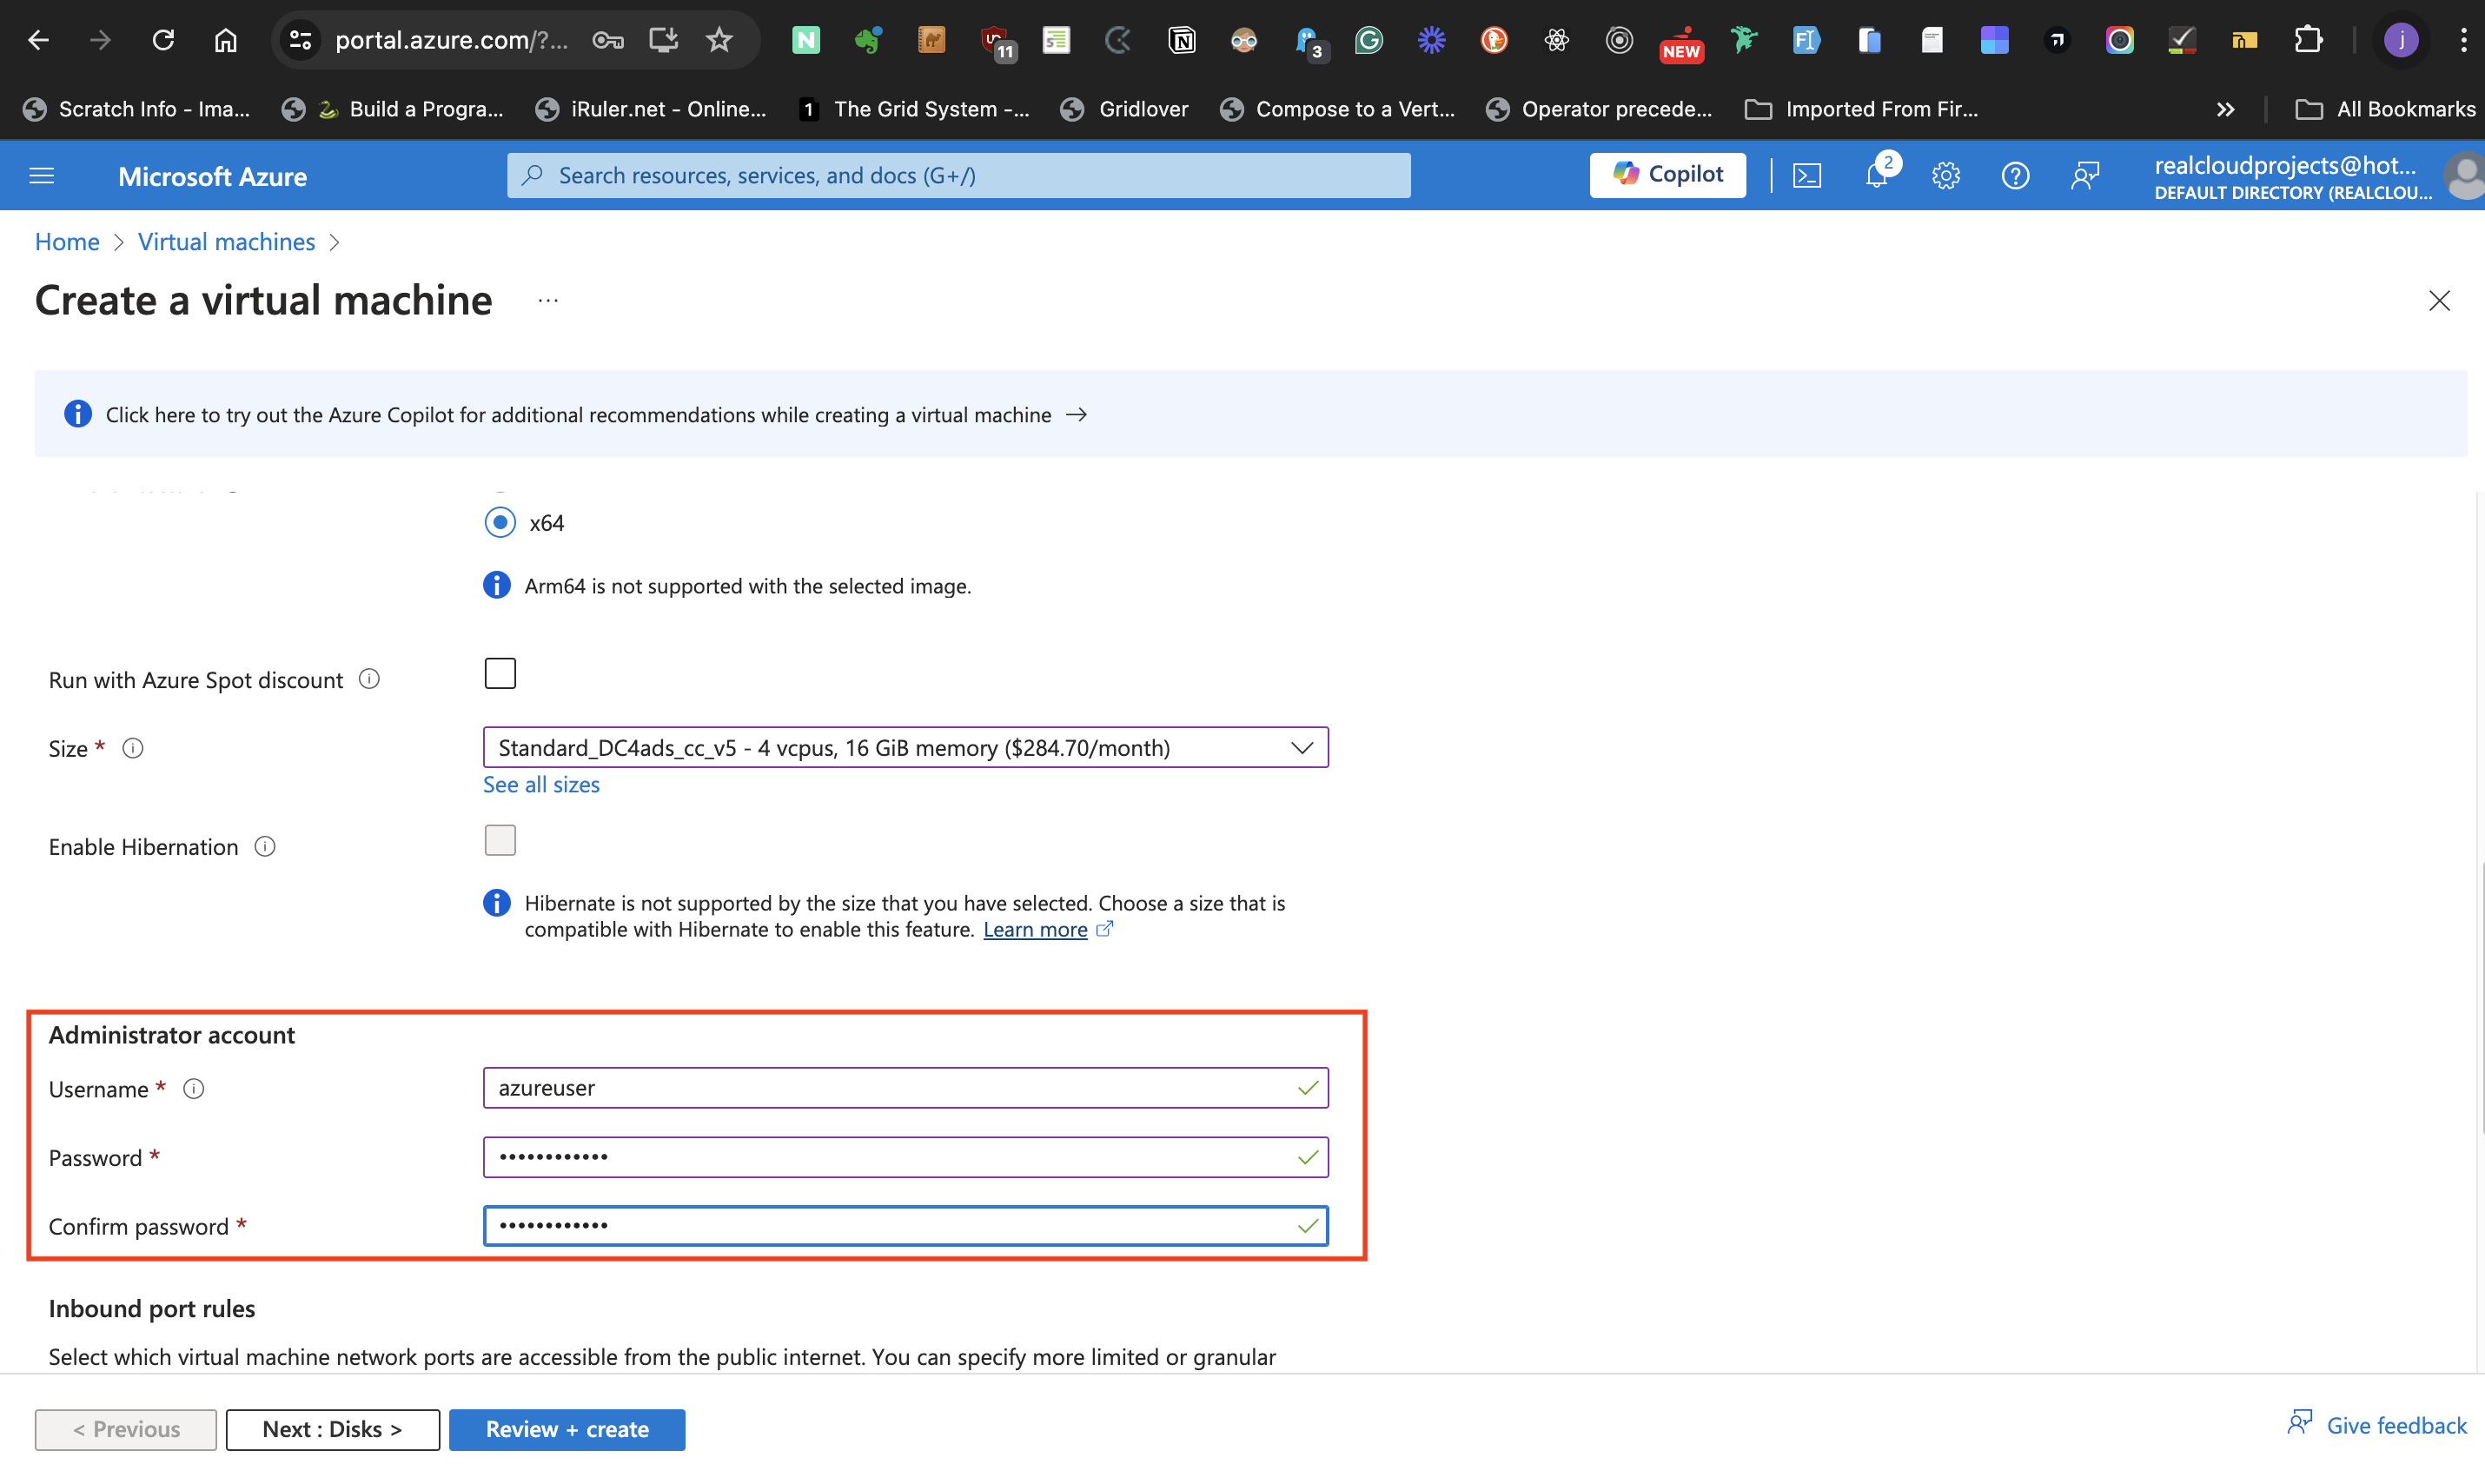Viewport: 2485px width, 1484px height.
Task: Click the Review + create button
Action: 566,1429
